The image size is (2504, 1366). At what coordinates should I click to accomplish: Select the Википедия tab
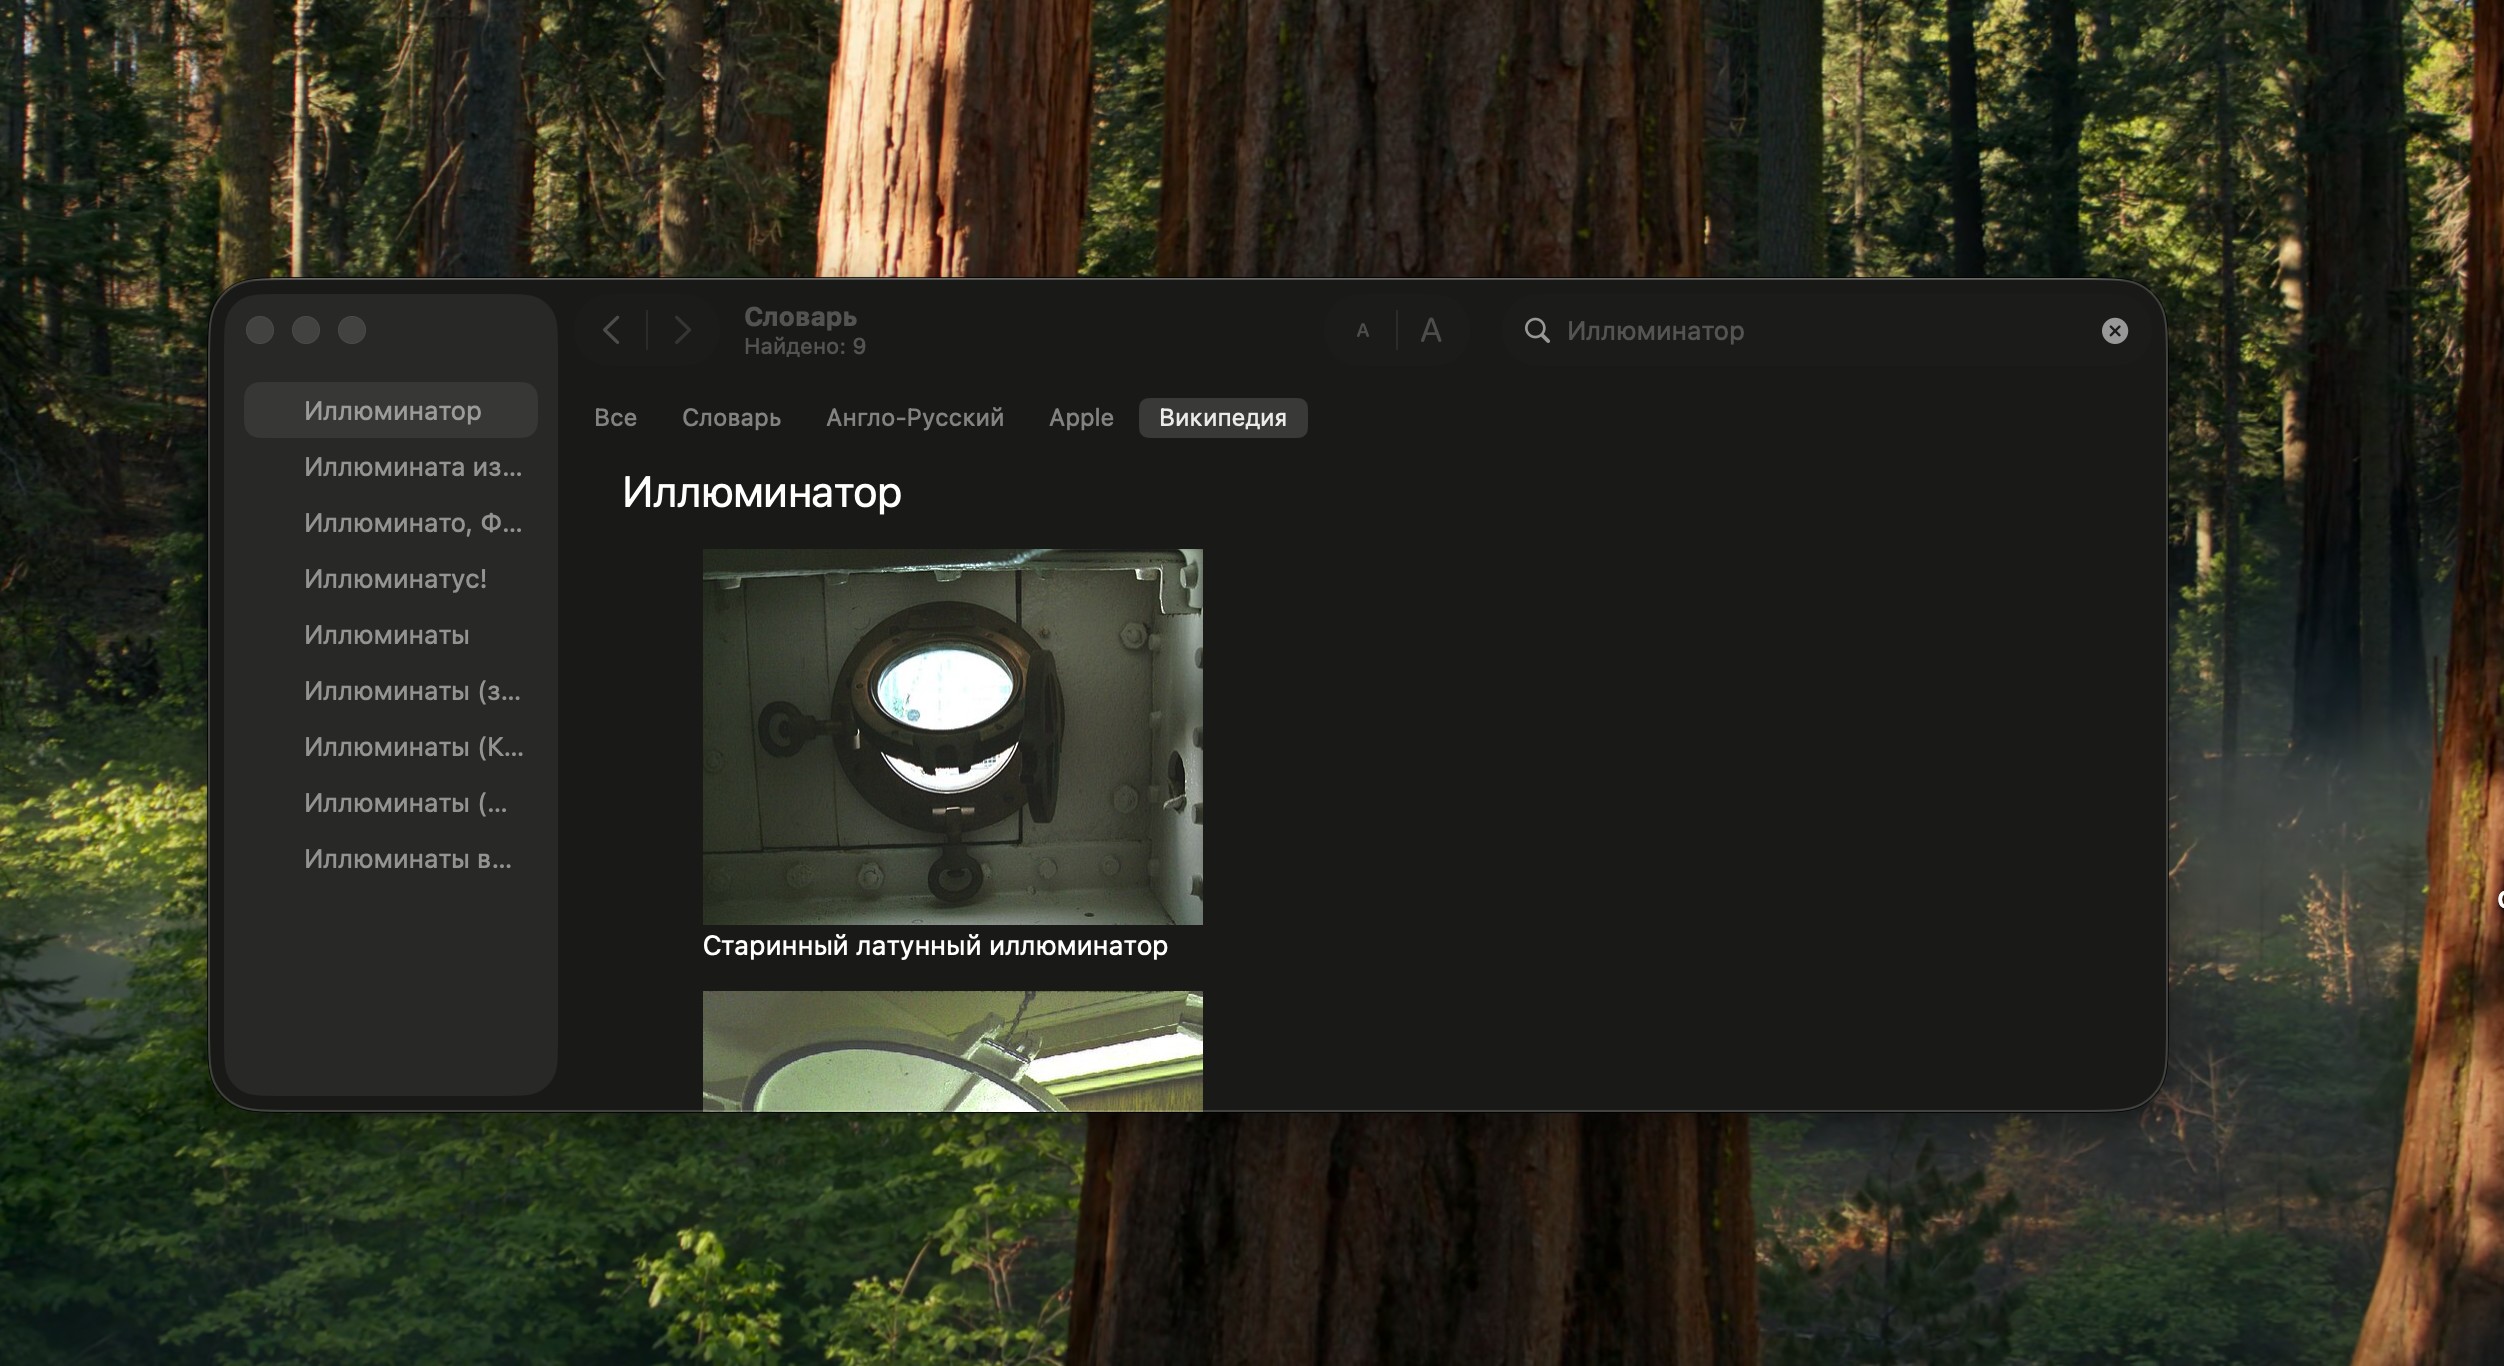click(1222, 418)
